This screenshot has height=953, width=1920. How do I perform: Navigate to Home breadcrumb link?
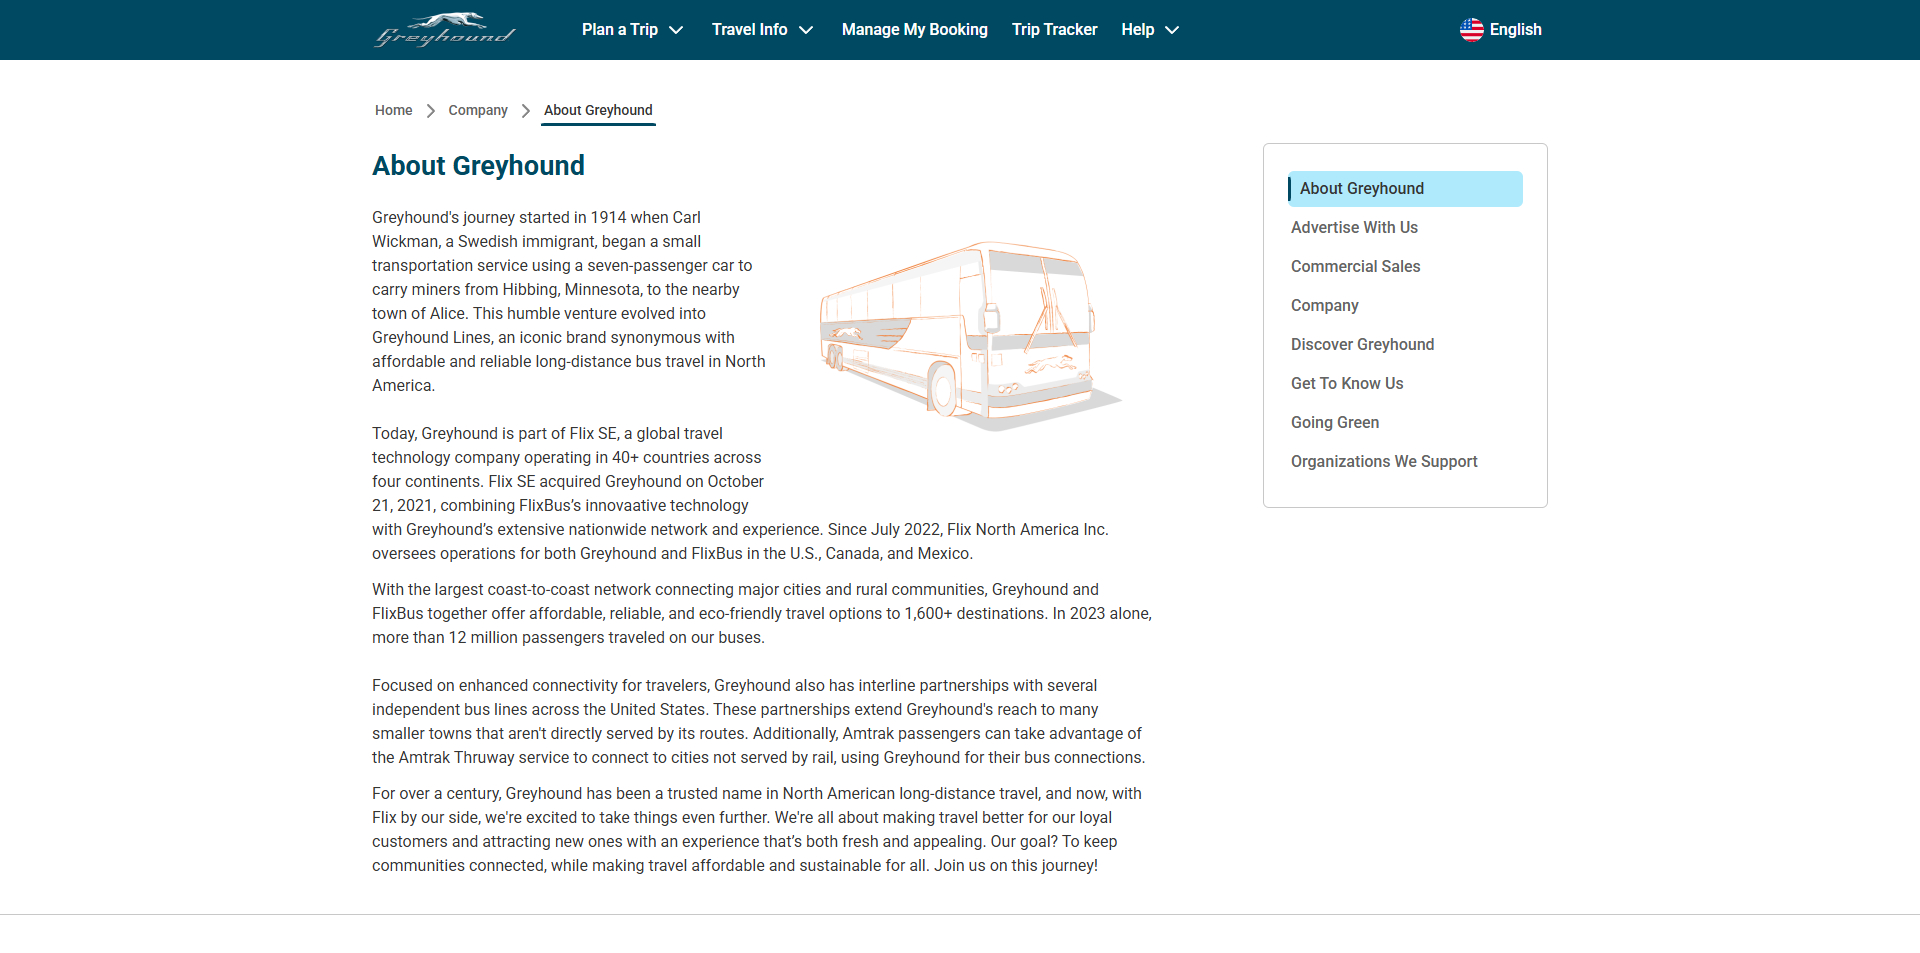[393, 111]
